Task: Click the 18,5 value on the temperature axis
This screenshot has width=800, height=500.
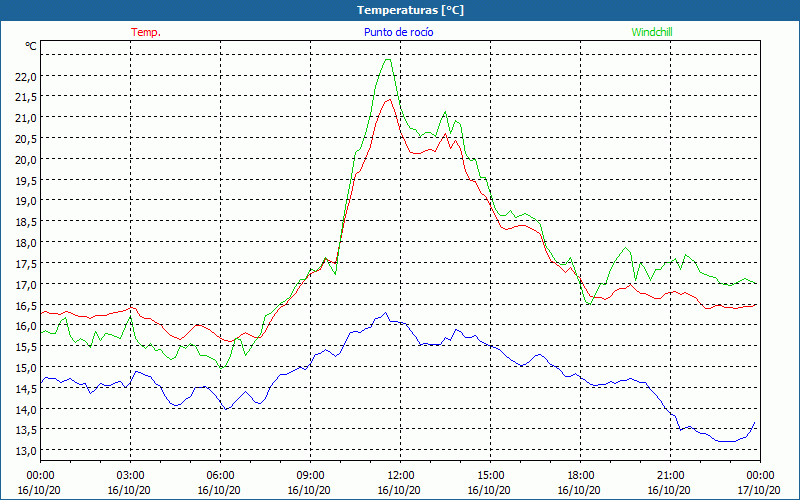Action: click(x=26, y=222)
